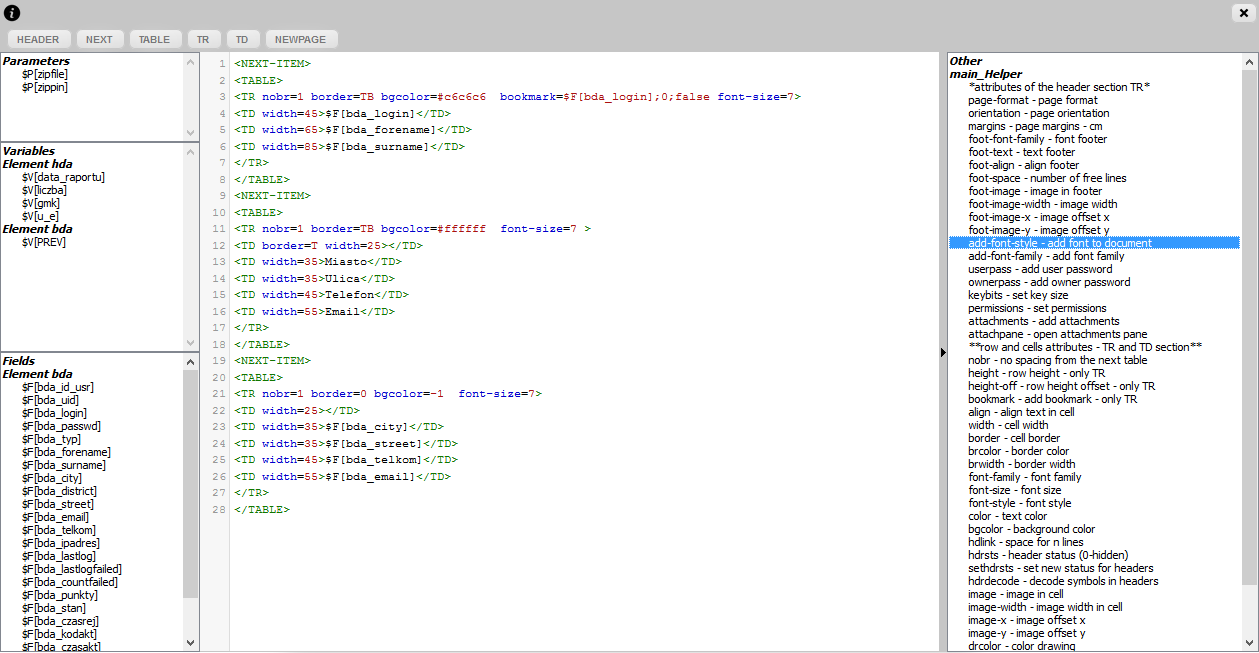
Task: Close the editor with the X icon
Action: [x=1241, y=13]
